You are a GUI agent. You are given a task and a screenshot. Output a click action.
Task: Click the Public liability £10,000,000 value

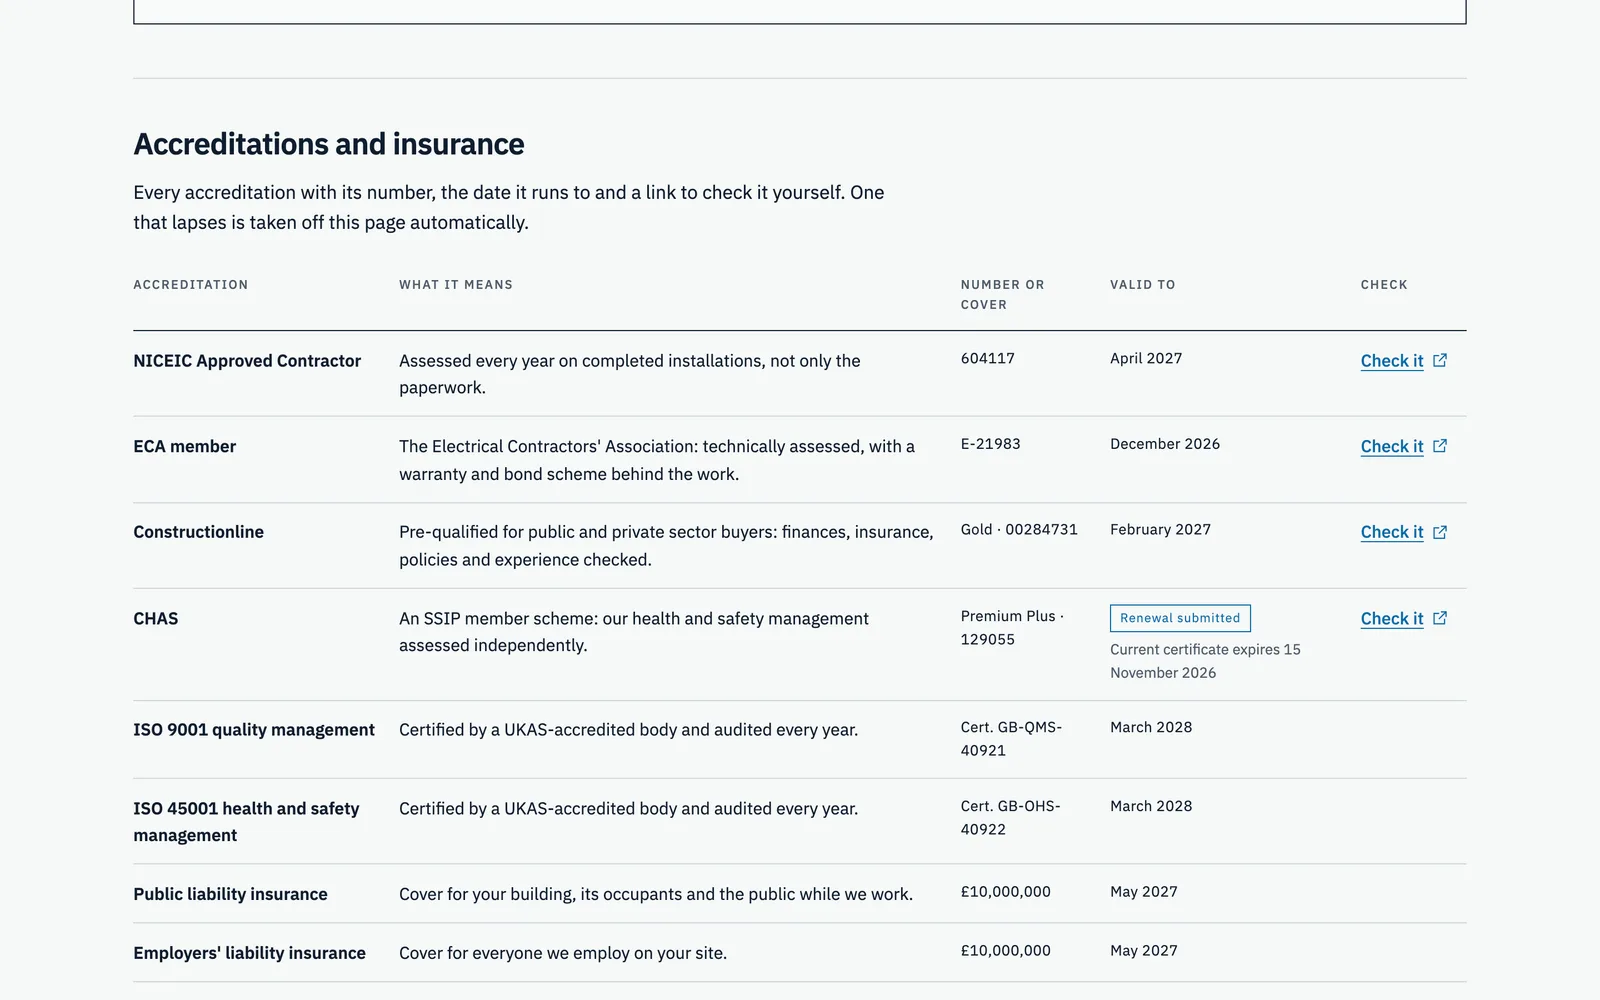1006,892
